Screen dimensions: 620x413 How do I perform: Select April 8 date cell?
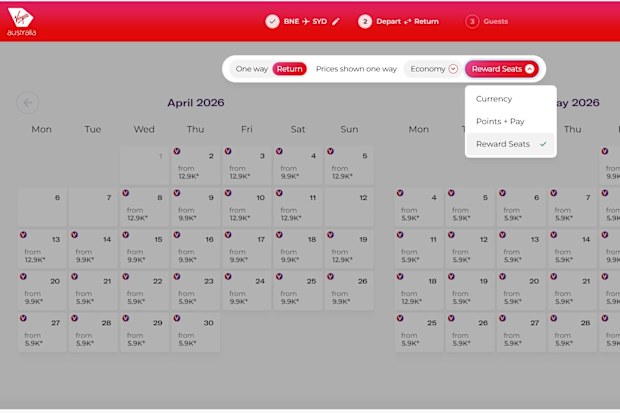[144, 207]
